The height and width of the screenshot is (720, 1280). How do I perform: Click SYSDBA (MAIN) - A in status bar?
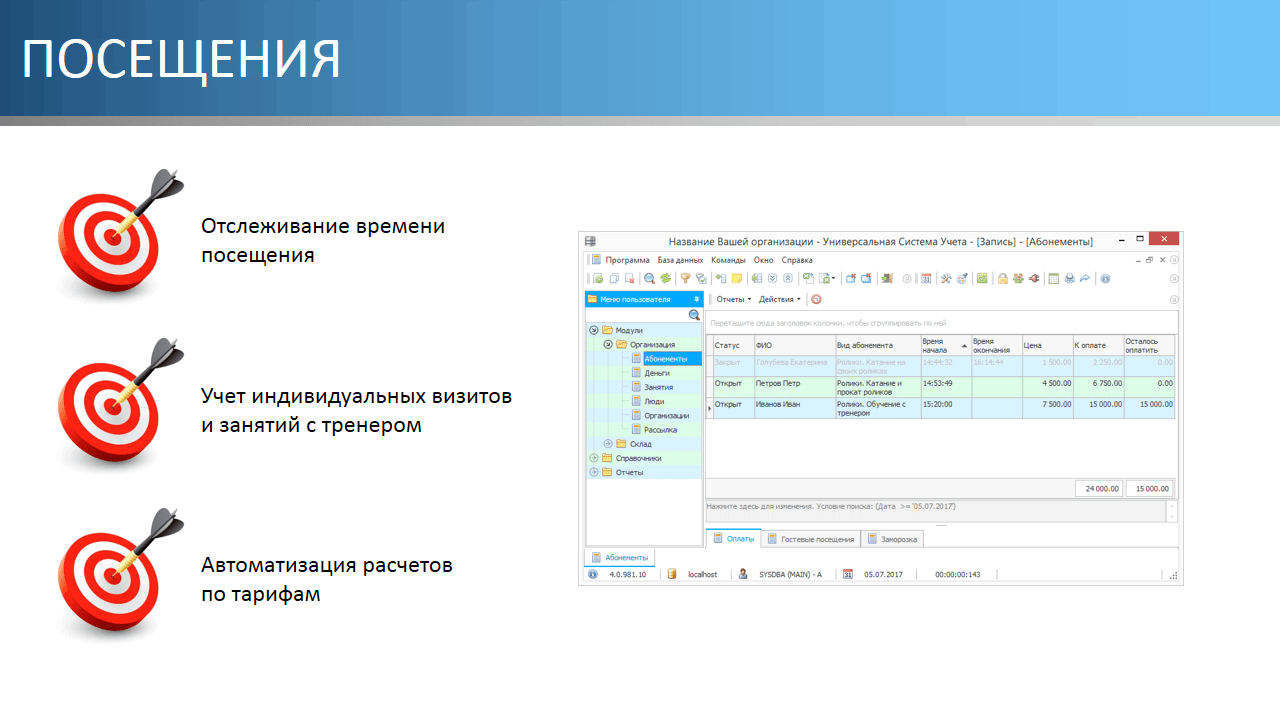pyautogui.click(x=790, y=575)
